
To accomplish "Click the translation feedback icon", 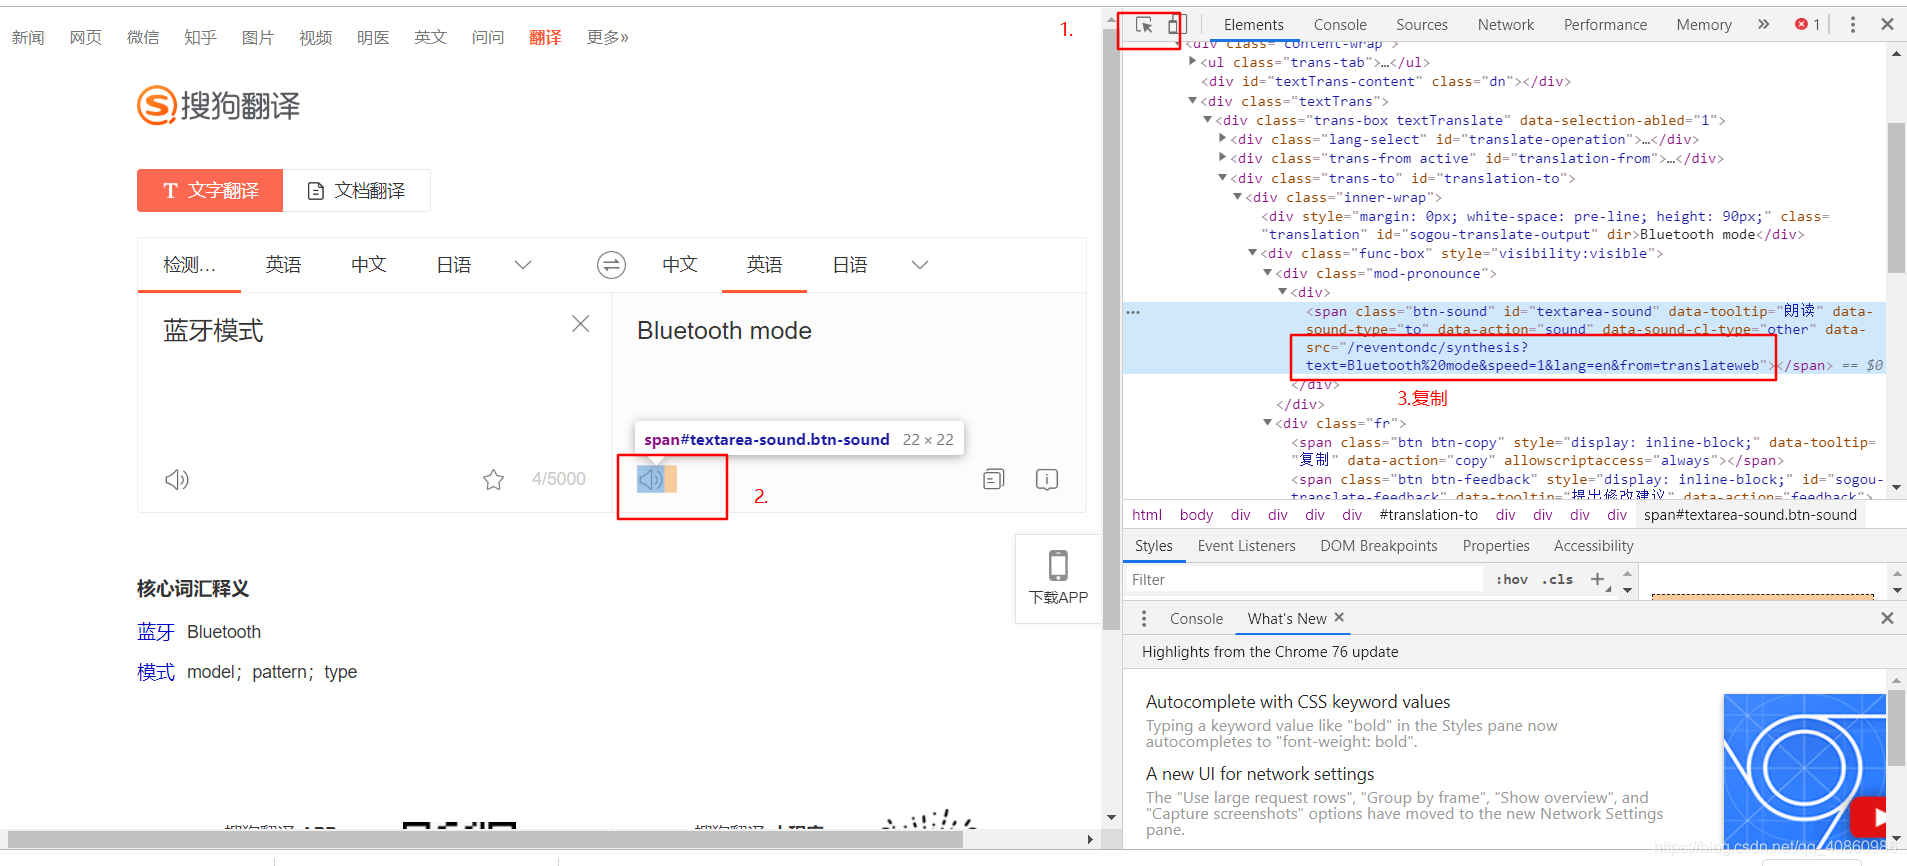I will click(x=1047, y=479).
